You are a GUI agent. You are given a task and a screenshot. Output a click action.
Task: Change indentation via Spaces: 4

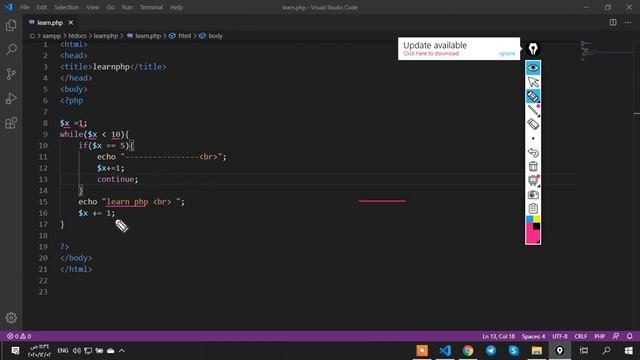coord(533,336)
